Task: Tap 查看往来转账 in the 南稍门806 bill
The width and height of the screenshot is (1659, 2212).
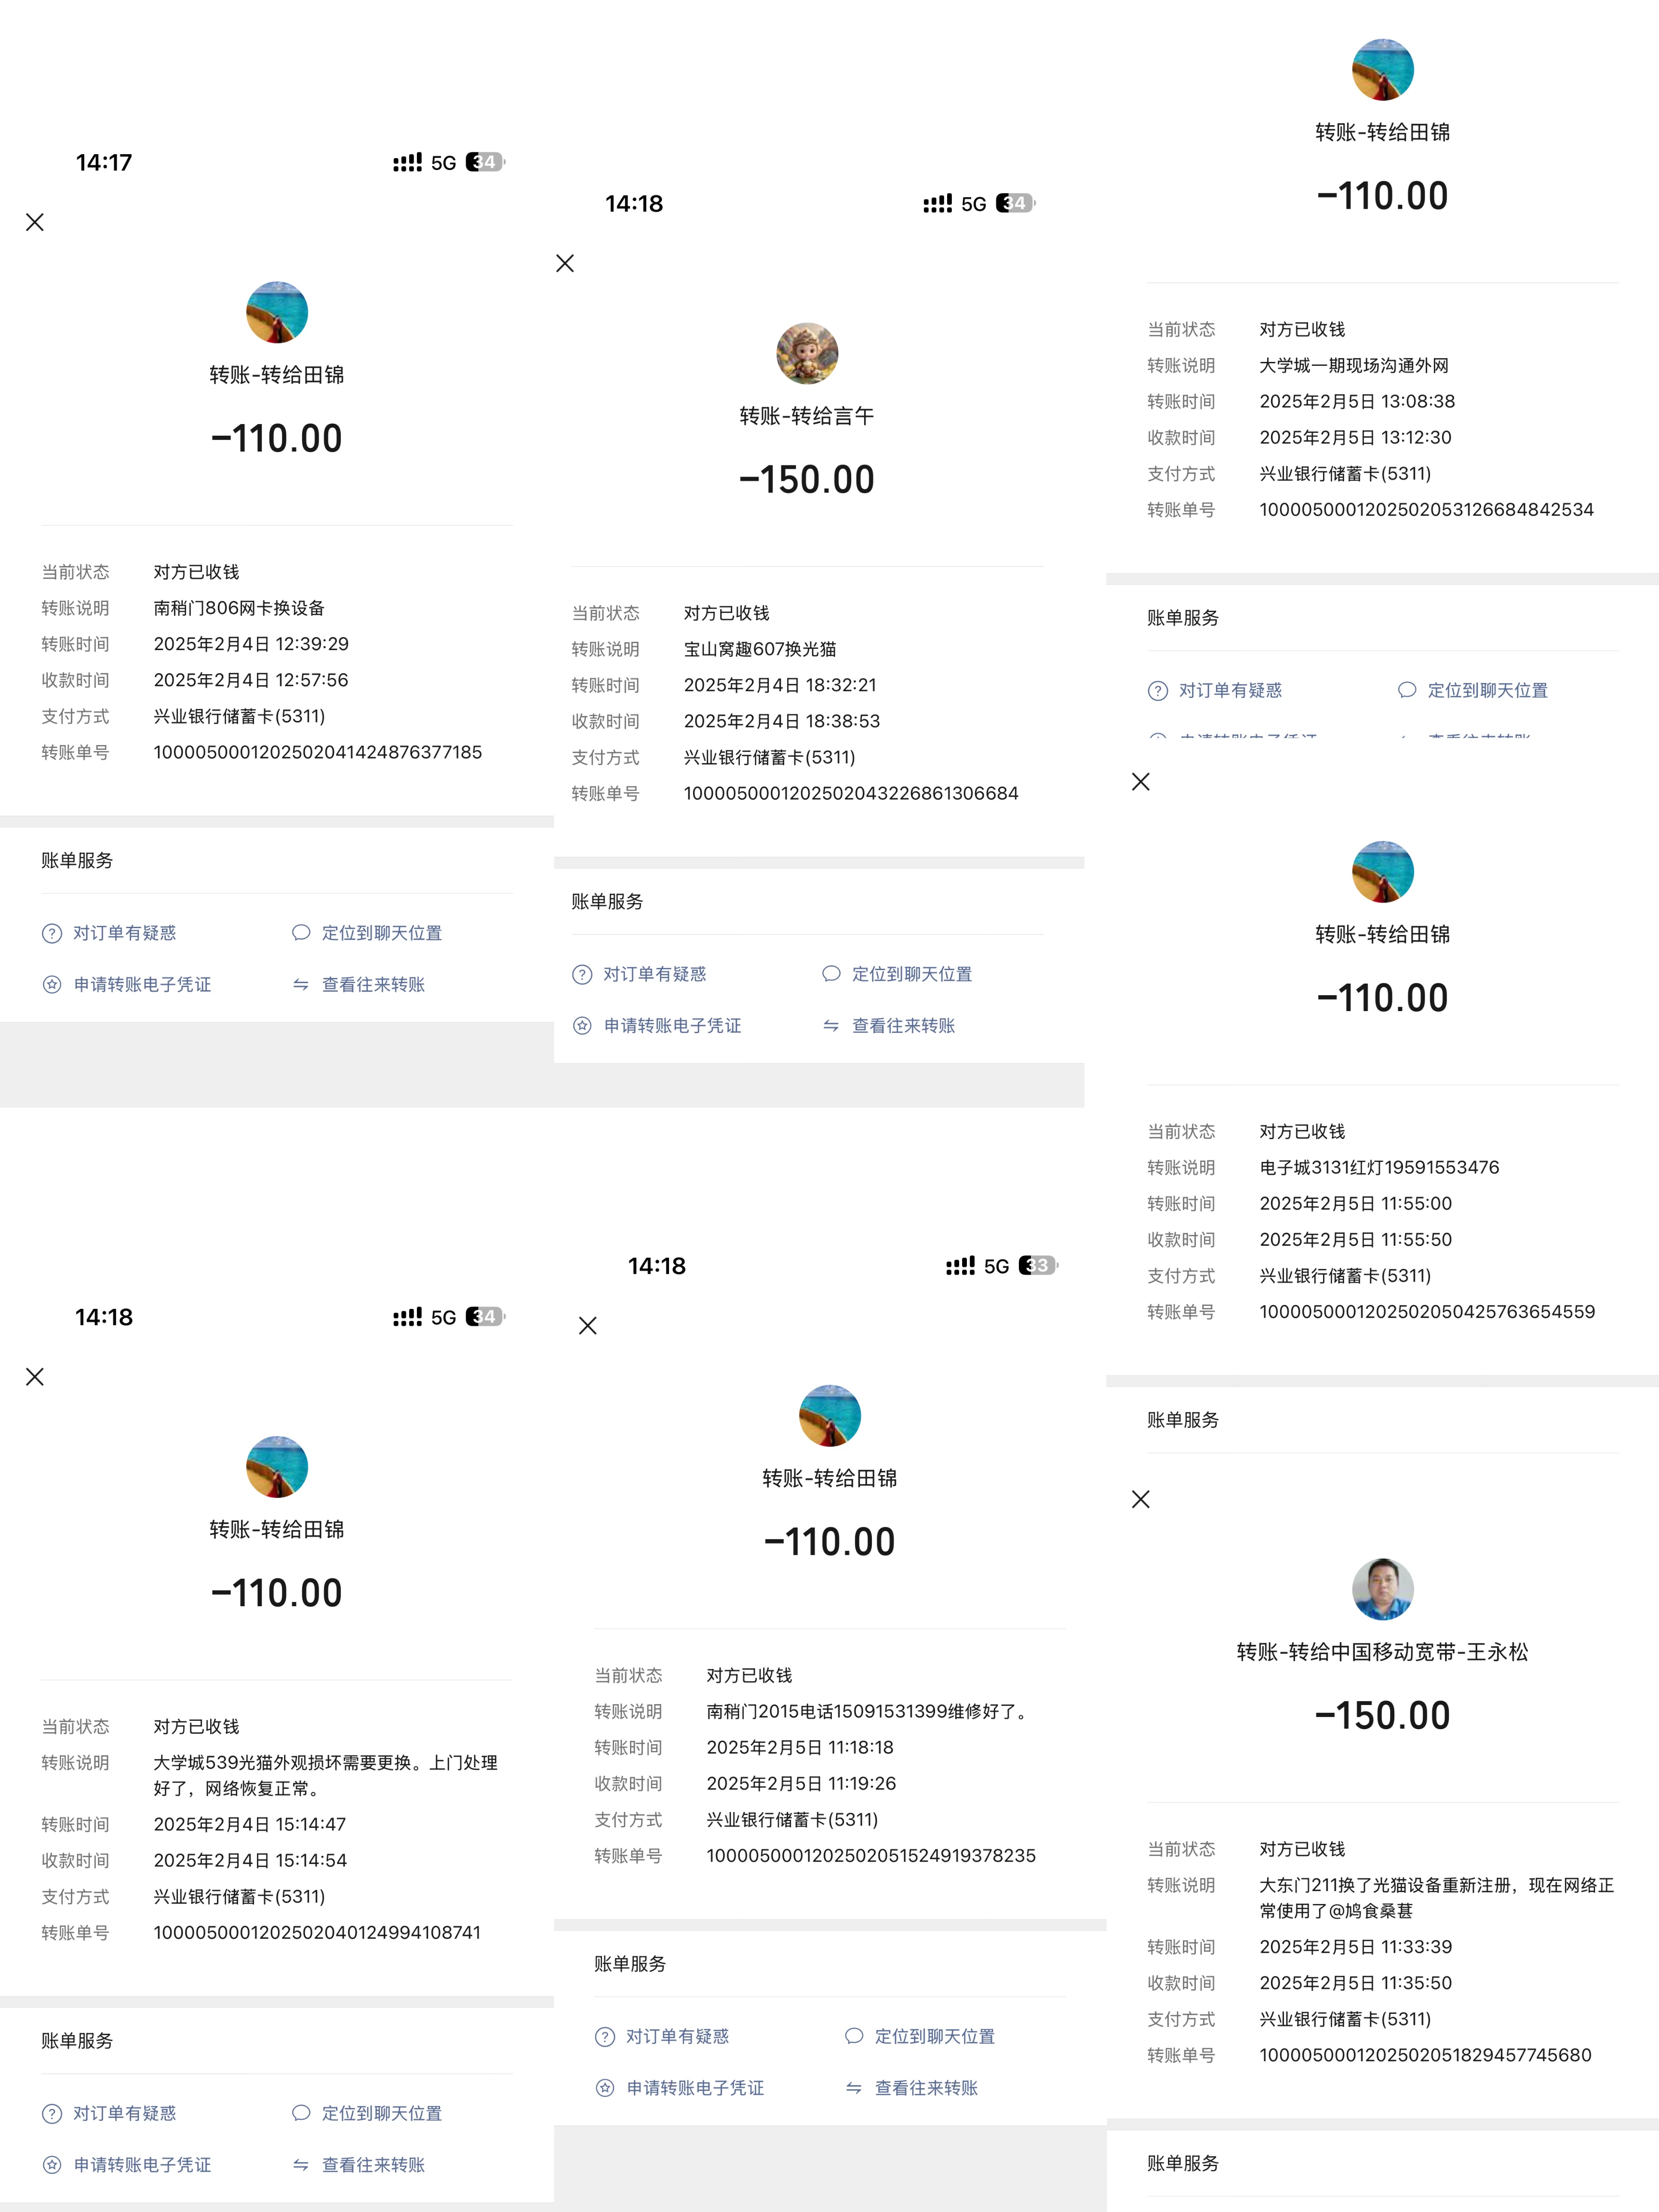Action: click(x=373, y=985)
